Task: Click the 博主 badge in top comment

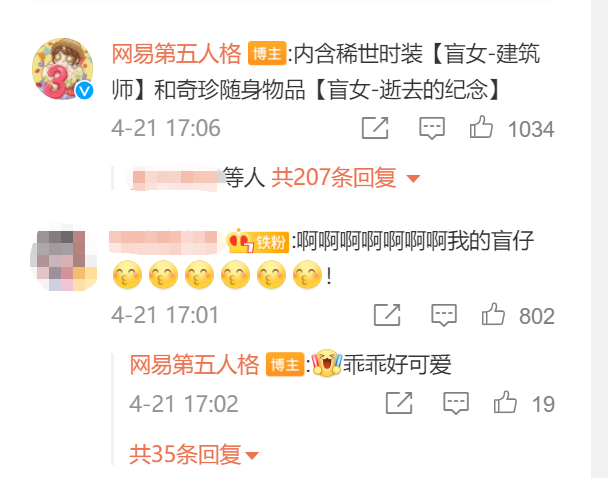Action: (x=267, y=53)
